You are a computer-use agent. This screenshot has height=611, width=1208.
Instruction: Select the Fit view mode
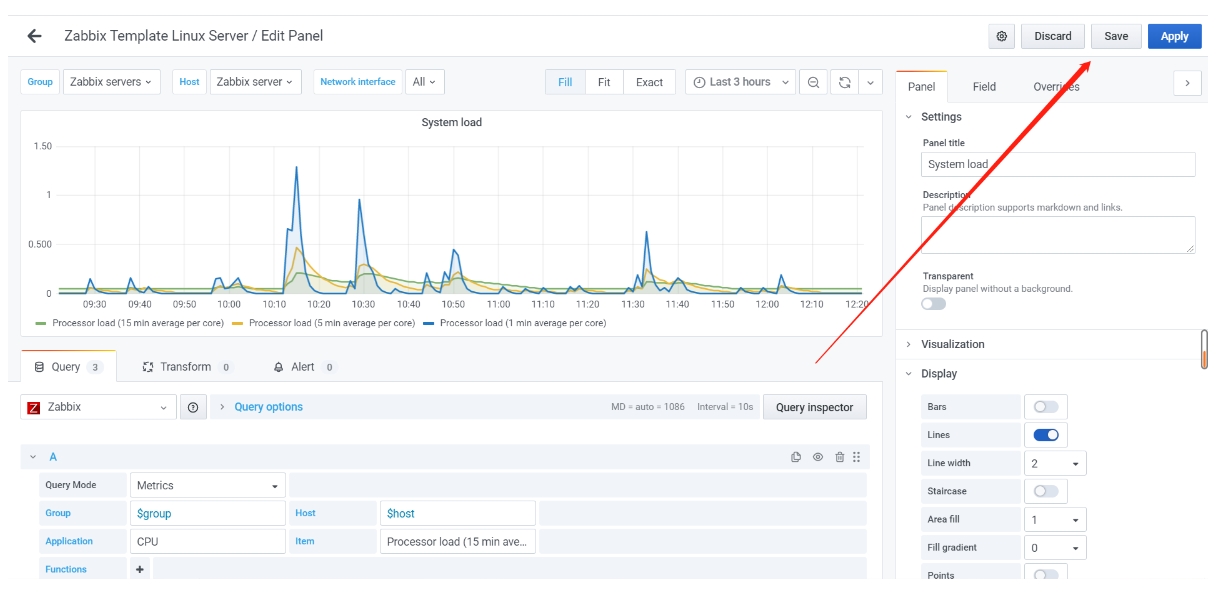pos(604,82)
